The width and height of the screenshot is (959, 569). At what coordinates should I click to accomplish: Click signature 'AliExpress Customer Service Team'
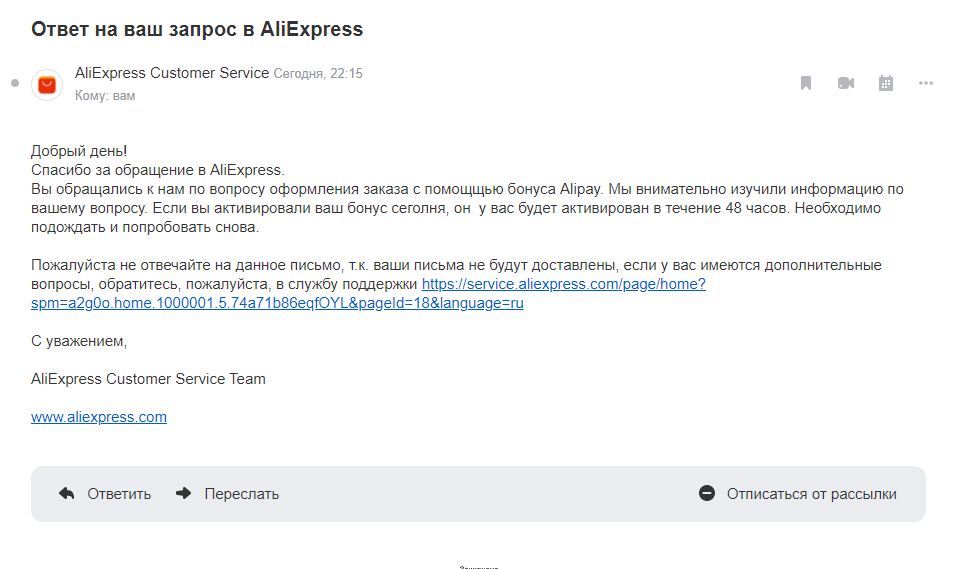point(149,379)
